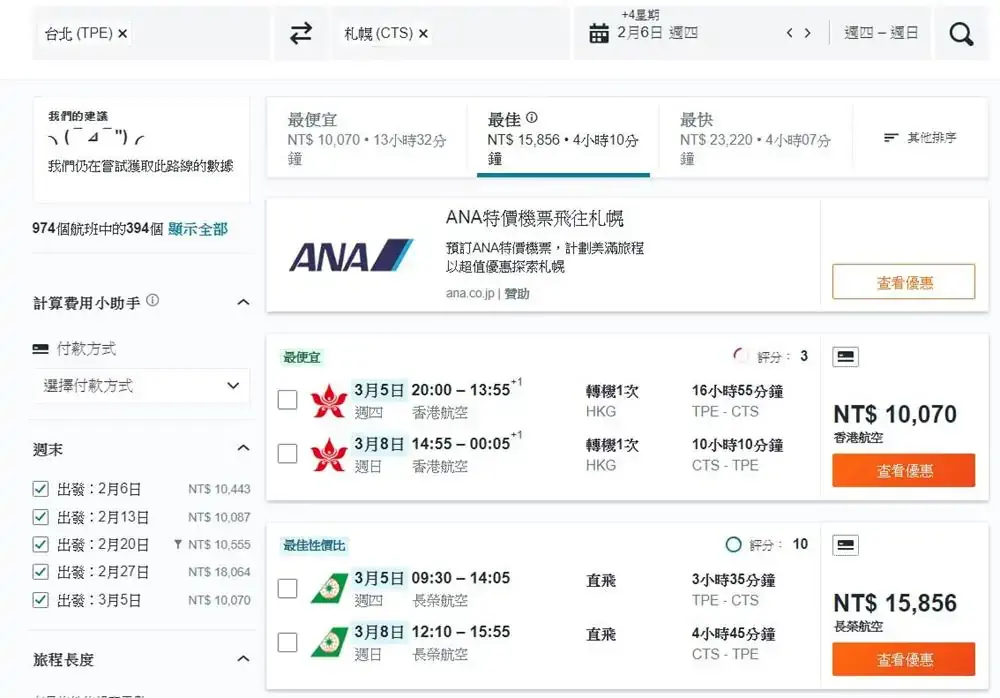Click ANA特價機票飛往札幌 ad headline

(x=534, y=218)
